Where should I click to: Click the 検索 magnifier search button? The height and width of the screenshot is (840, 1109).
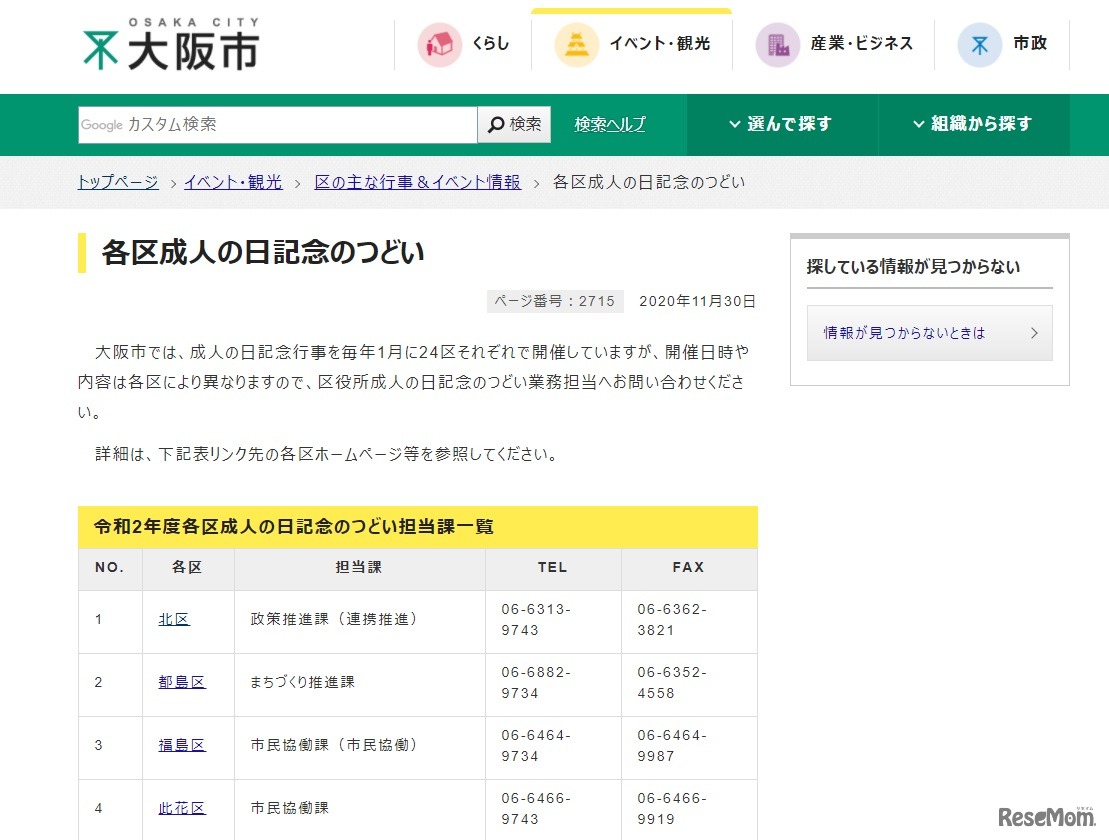(x=514, y=125)
